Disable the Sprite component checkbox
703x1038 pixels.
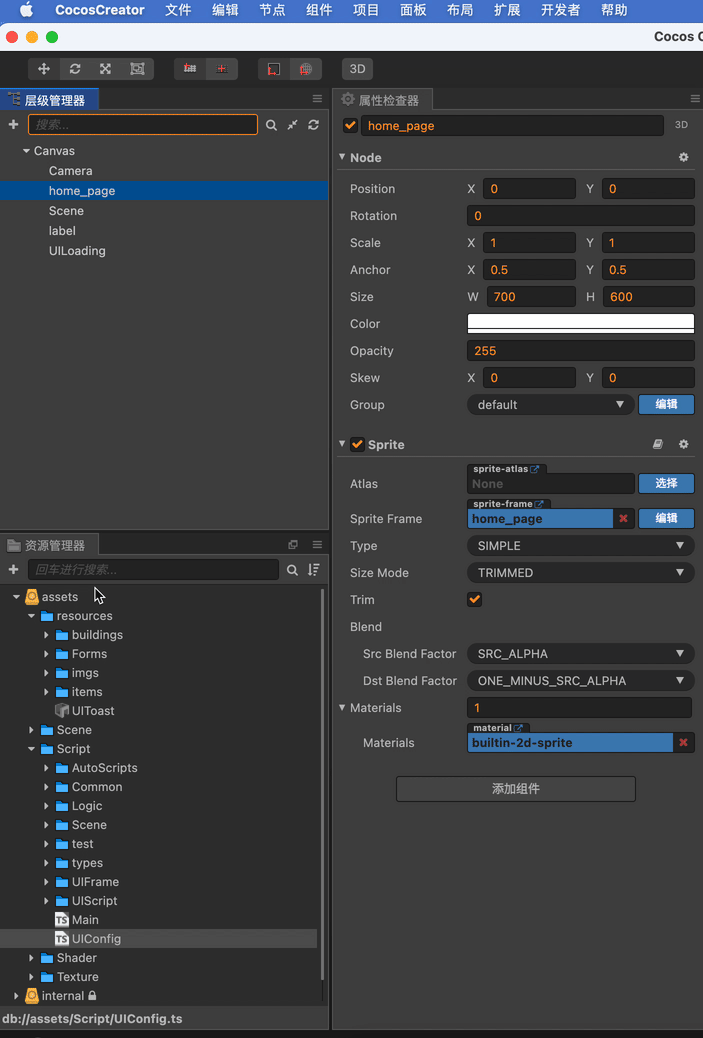pos(357,444)
